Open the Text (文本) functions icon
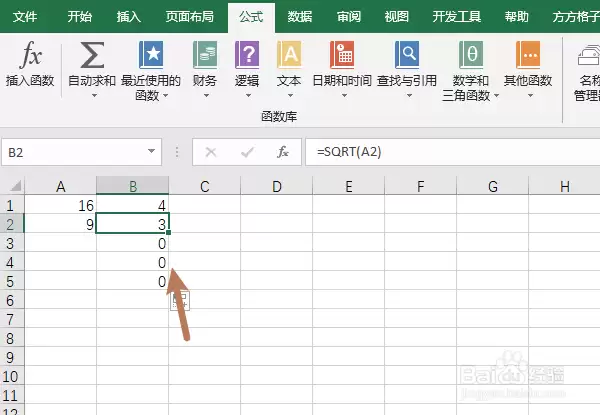The width and height of the screenshot is (600, 415). pyautogui.click(x=289, y=55)
